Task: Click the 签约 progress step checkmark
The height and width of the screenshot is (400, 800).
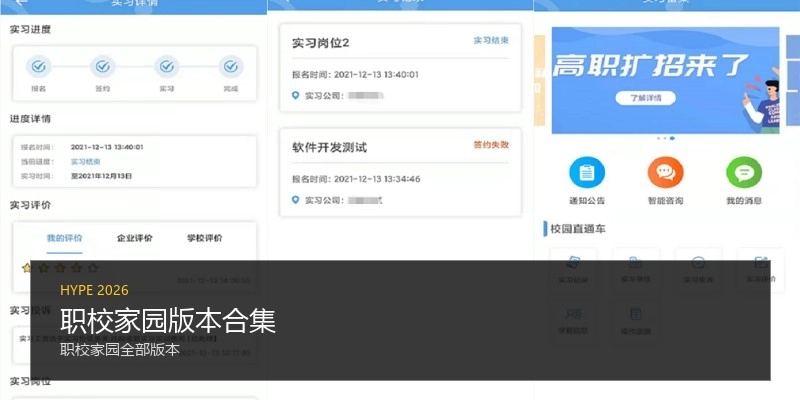Action: coord(103,67)
